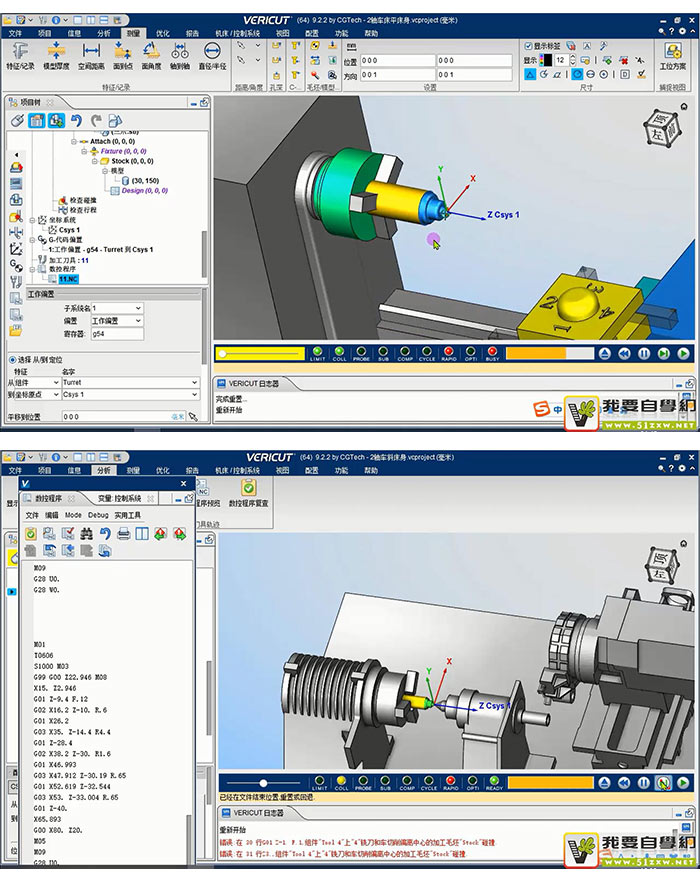Screen dimensions: 700x878
Task: Toggle LIMIT indicator in top window status bar
Action: 318,353
